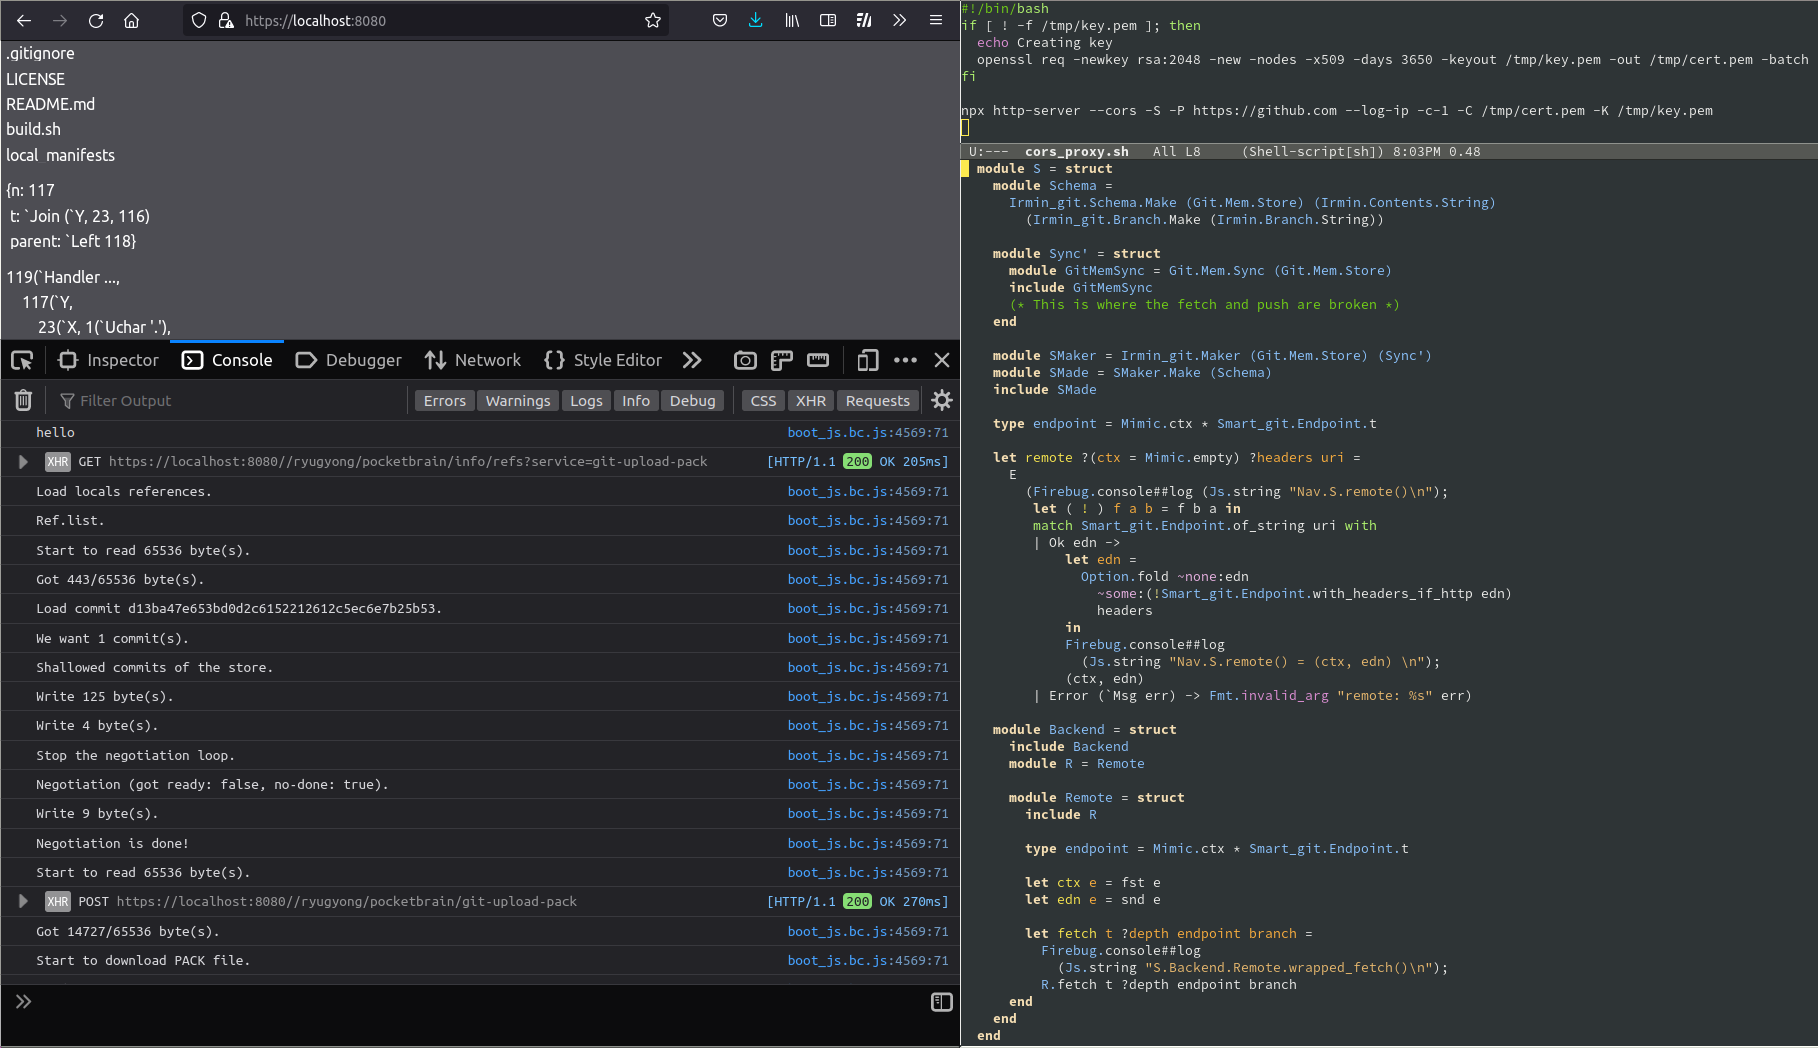Switch to the Debugger tab
The image size is (1818, 1048).
[349, 360]
